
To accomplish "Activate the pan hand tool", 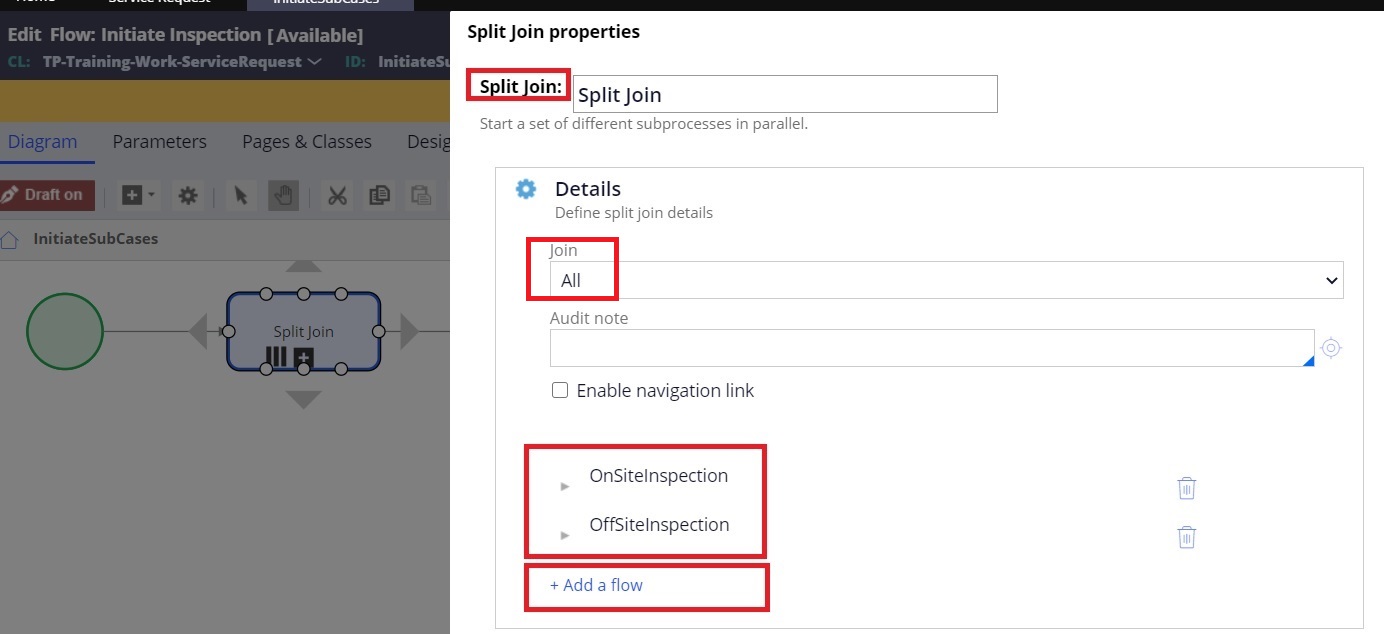I will (x=283, y=195).
